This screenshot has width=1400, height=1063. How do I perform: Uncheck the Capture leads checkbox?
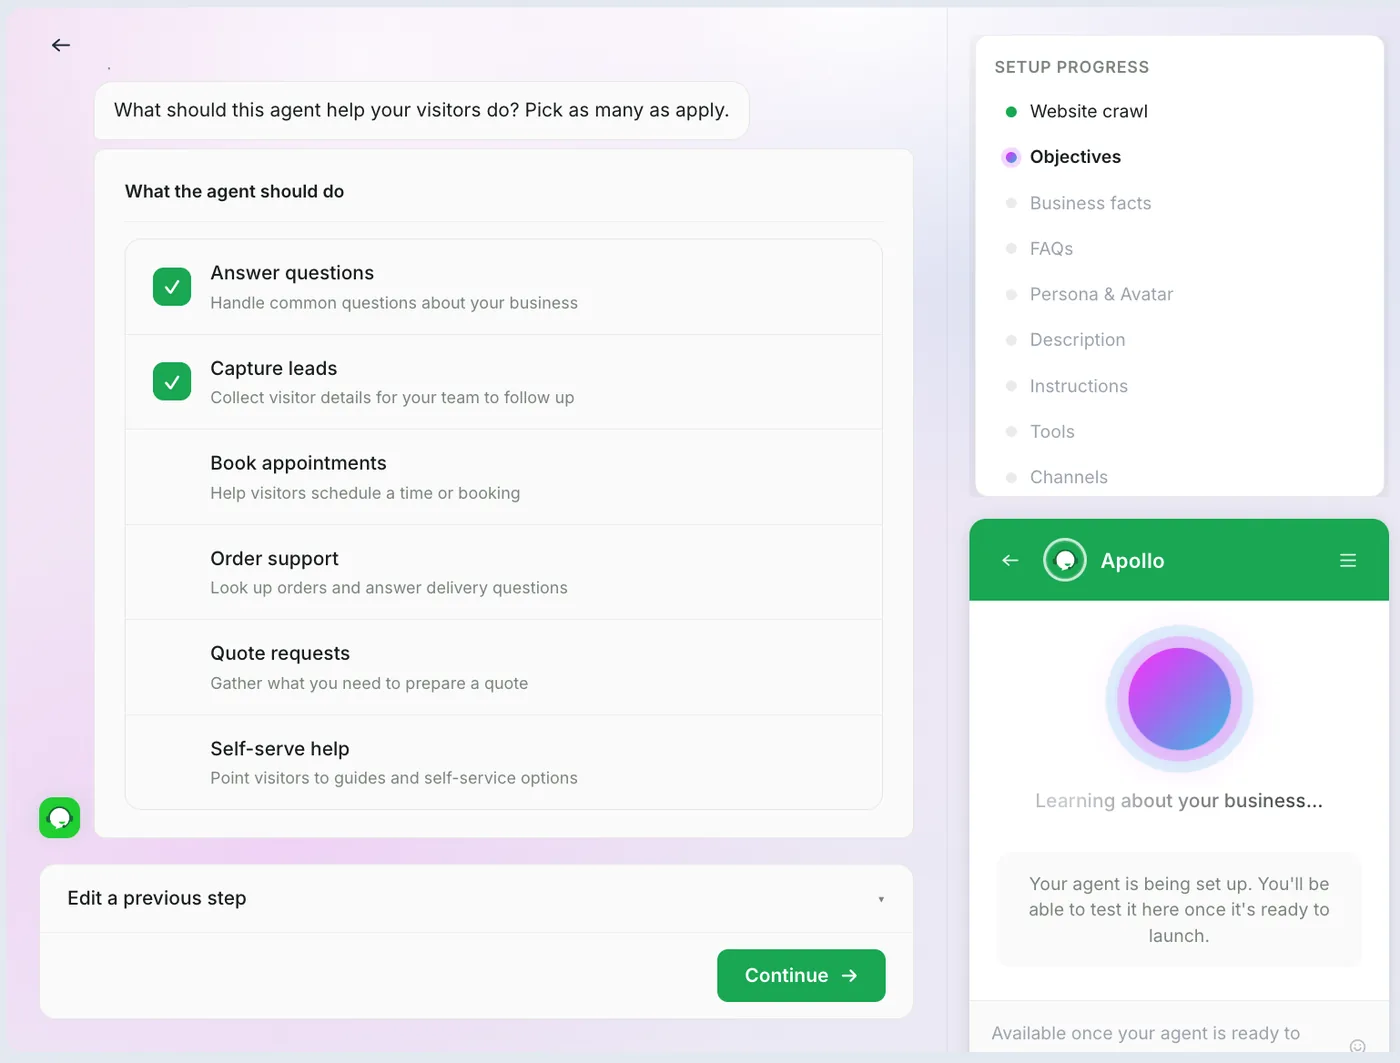coord(172,382)
